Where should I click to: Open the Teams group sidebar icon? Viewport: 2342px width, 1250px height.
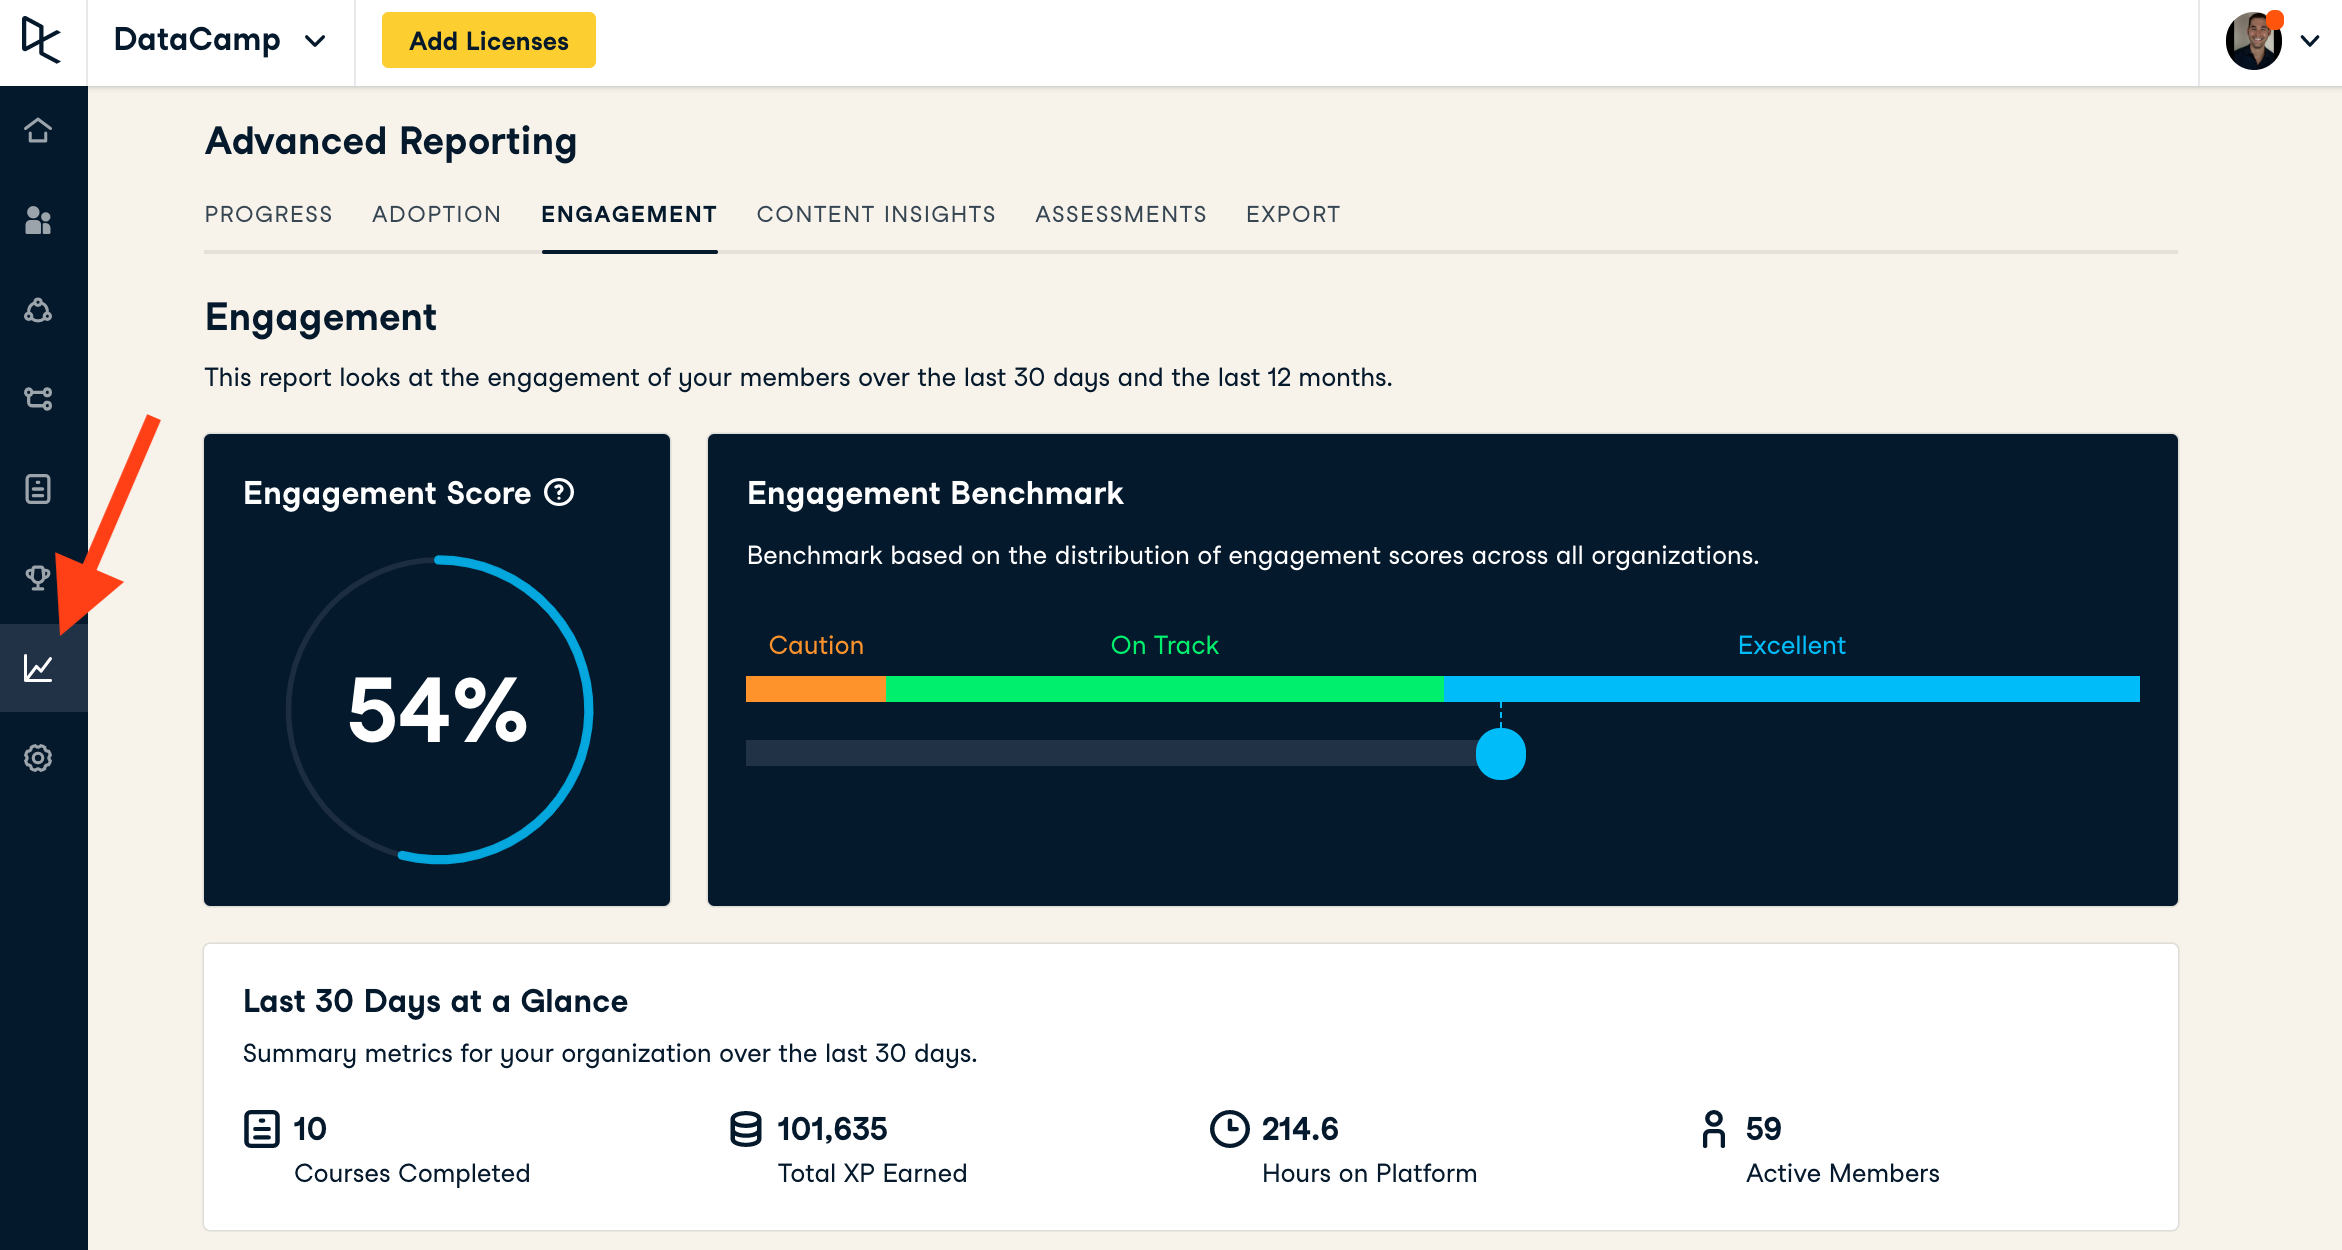(38, 310)
